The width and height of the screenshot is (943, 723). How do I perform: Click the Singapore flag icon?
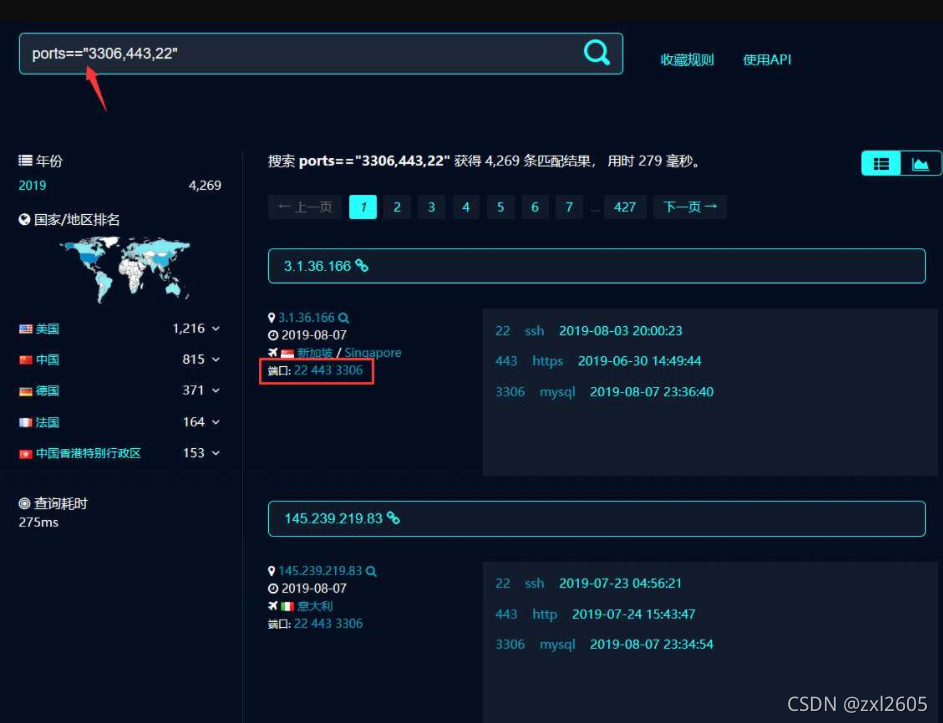pyautogui.click(x=287, y=353)
